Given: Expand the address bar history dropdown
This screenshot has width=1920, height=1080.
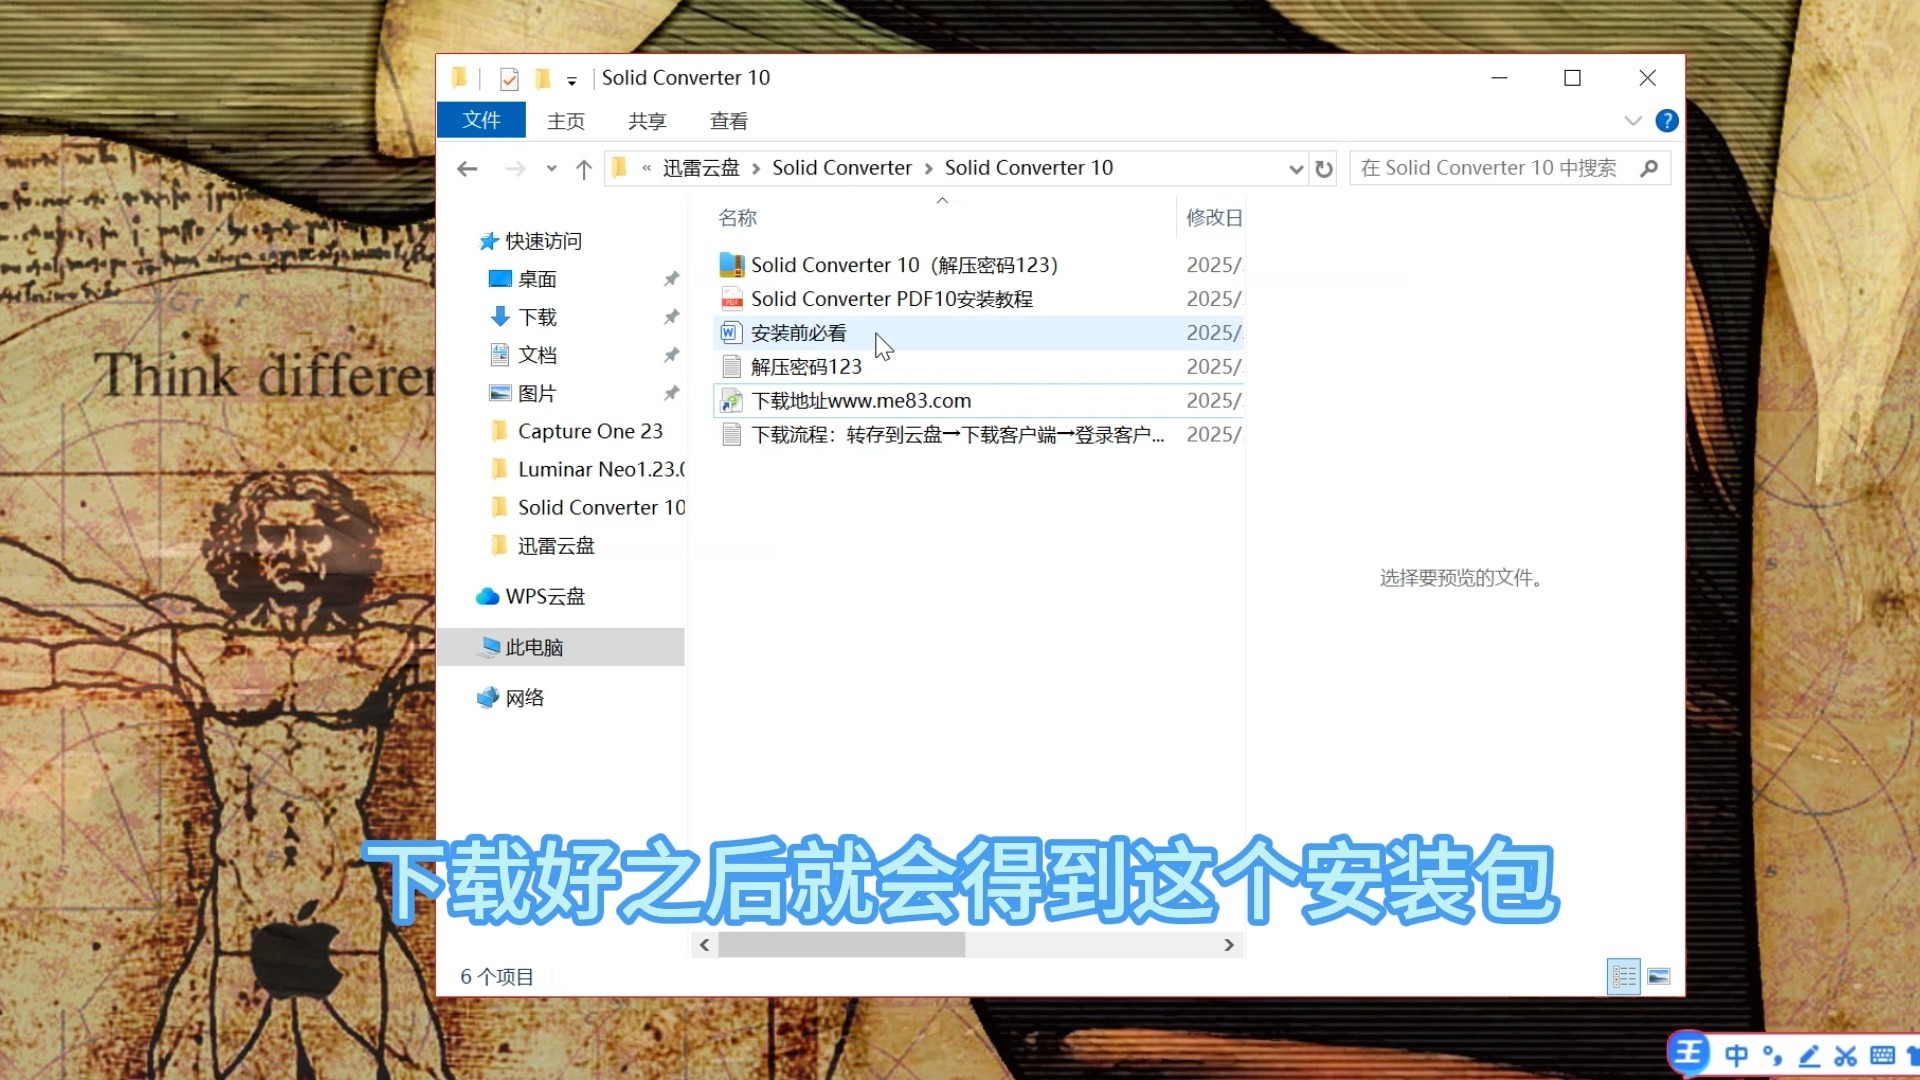Looking at the screenshot, I should (1296, 169).
